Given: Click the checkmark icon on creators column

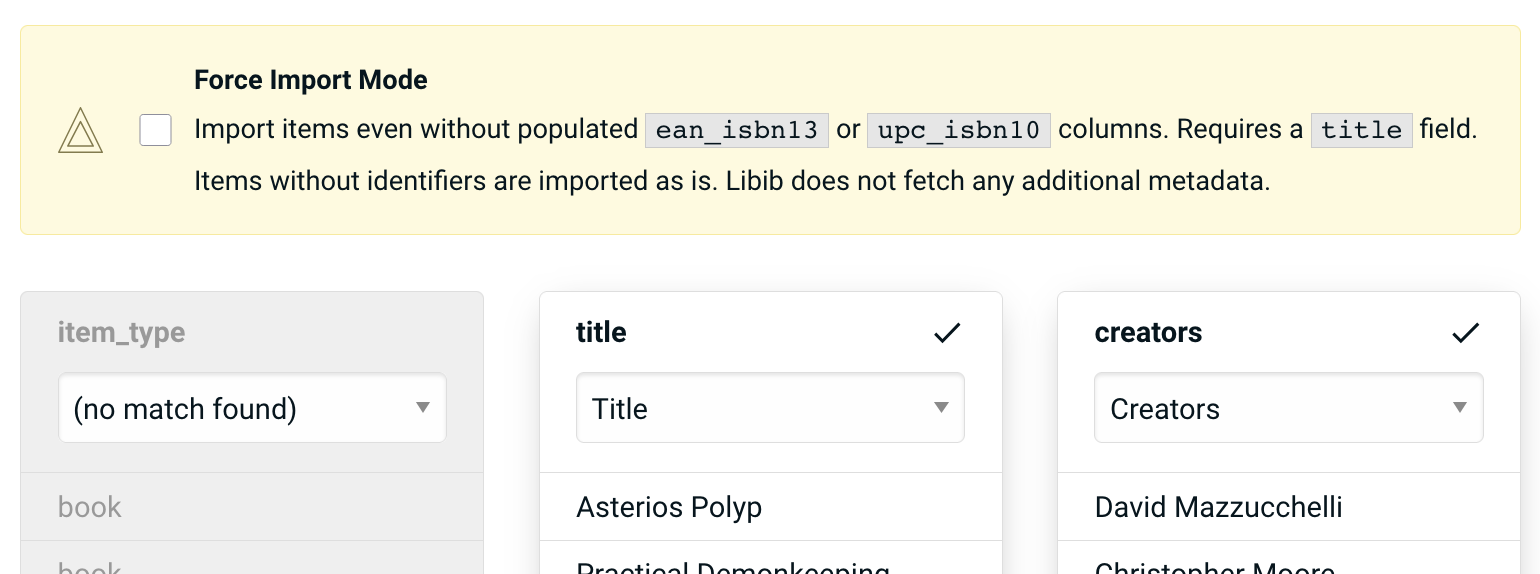Looking at the screenshot, I should [x=1465, y=333].
